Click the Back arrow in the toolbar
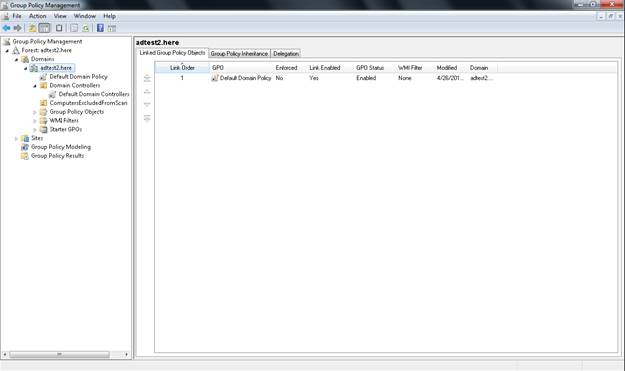 pyautogui.click(x=6, y=28)
